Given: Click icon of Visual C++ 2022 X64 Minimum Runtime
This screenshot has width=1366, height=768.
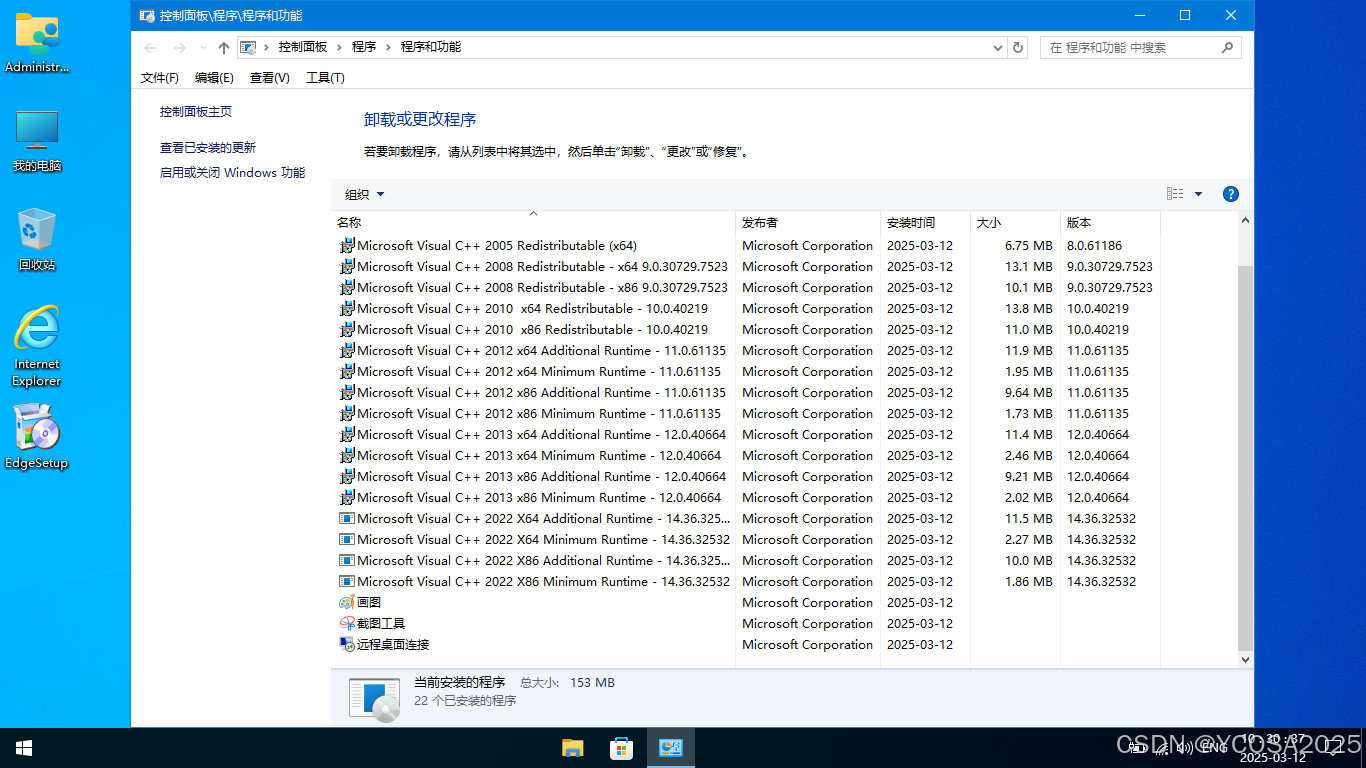Looking at the screenshot, I should pos(347,539).
